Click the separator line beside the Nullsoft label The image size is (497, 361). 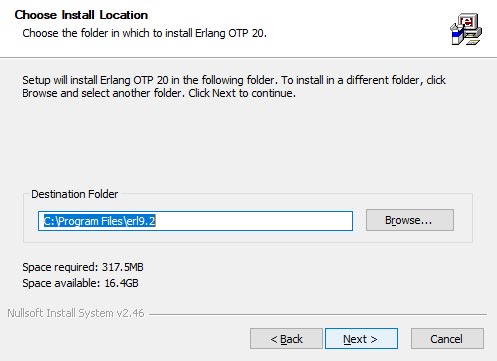coord(318,314)
